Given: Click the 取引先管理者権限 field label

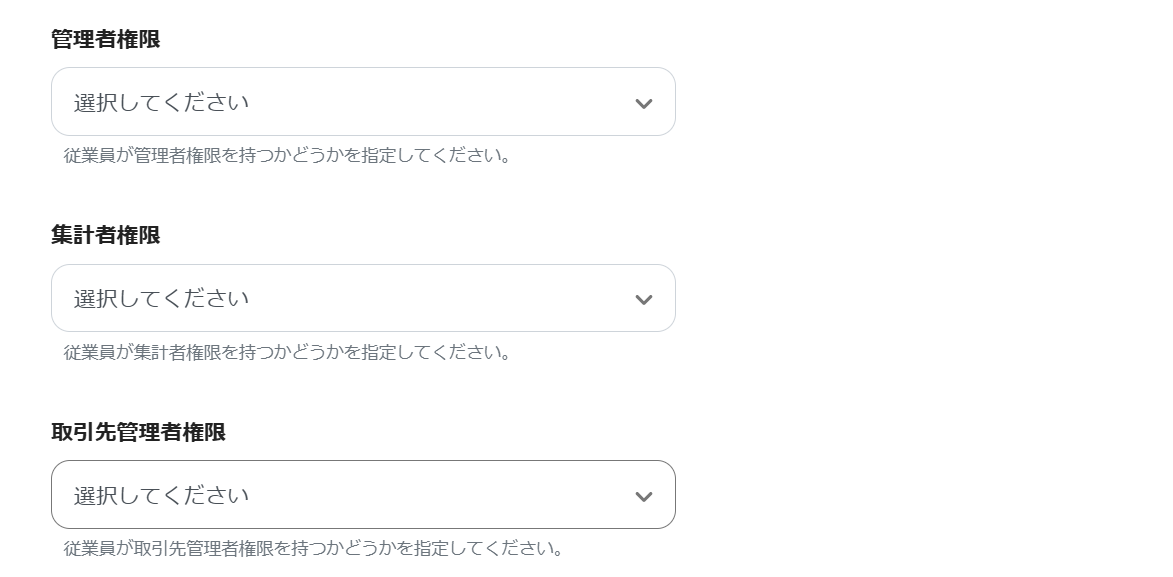Looking at the screenshot, I should pos(138,432).
